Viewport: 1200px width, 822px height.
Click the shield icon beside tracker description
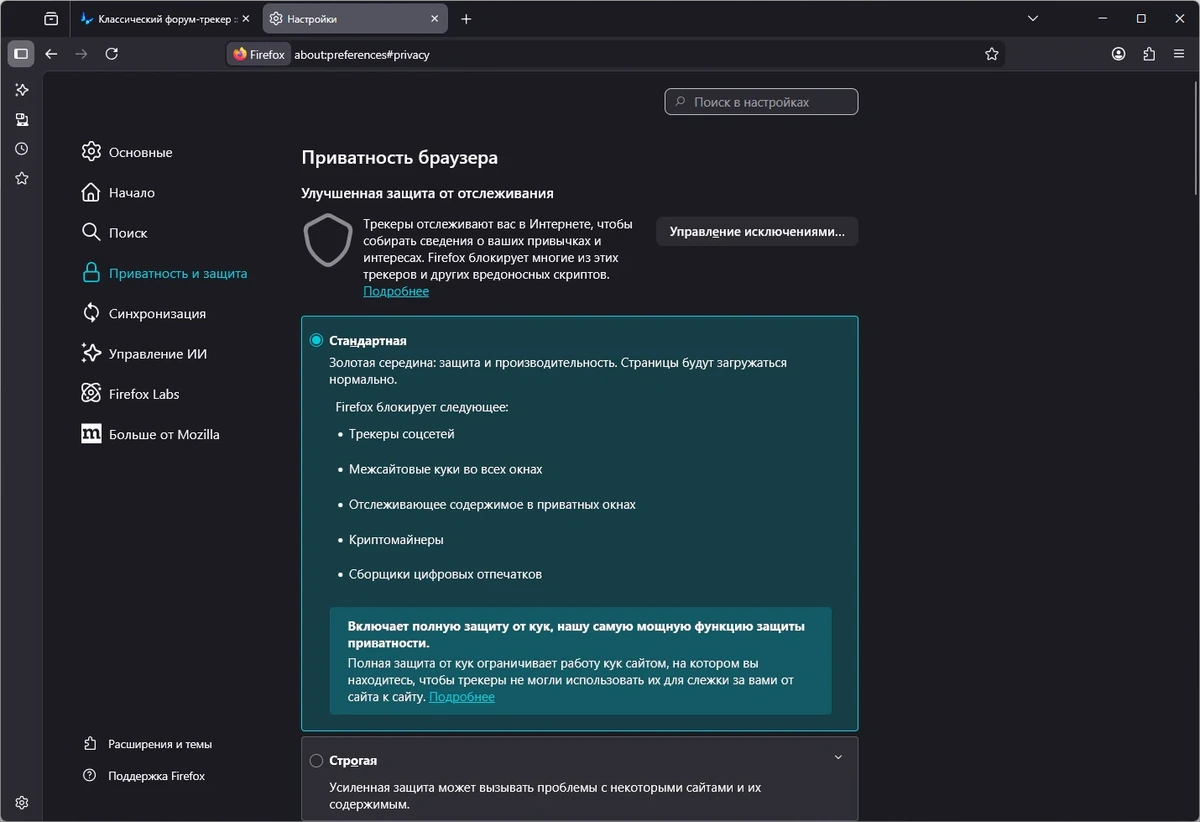328,240
